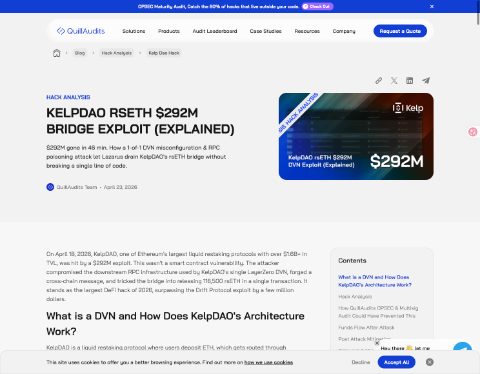Click the pink floating widget icon at right edge
Image resolution: width=480 pixels, height=374 pixels.
[x=473, y=132]
